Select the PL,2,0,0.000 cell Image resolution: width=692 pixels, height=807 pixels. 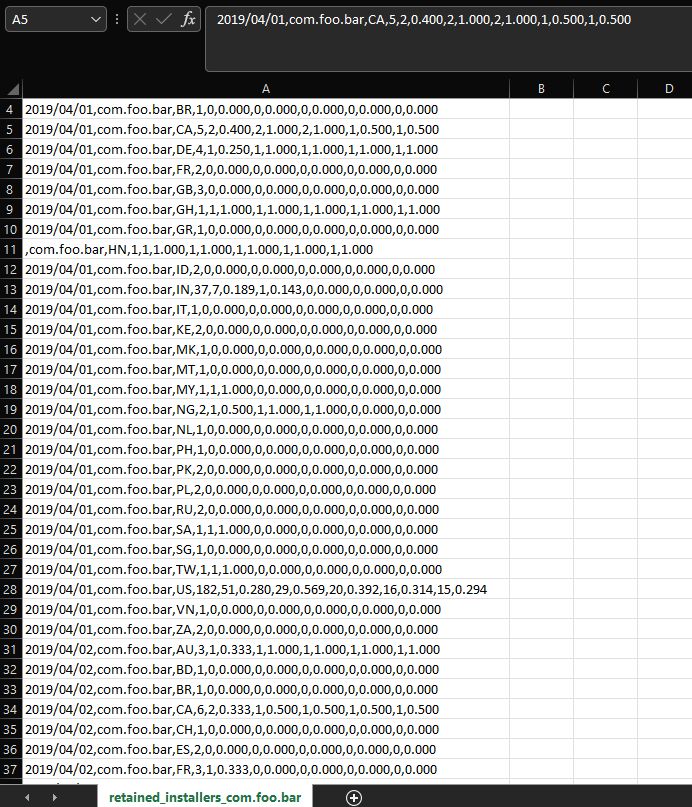tap(266, 489)
